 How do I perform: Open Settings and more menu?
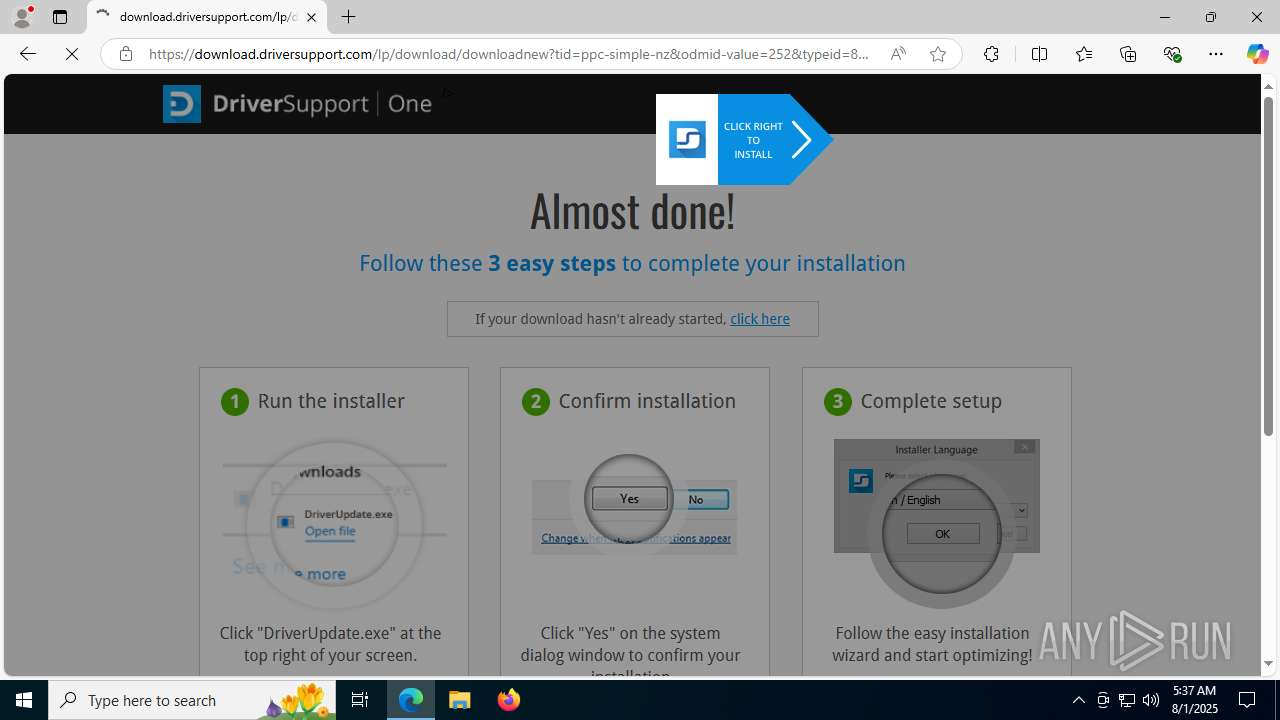tap(1216, 54)
